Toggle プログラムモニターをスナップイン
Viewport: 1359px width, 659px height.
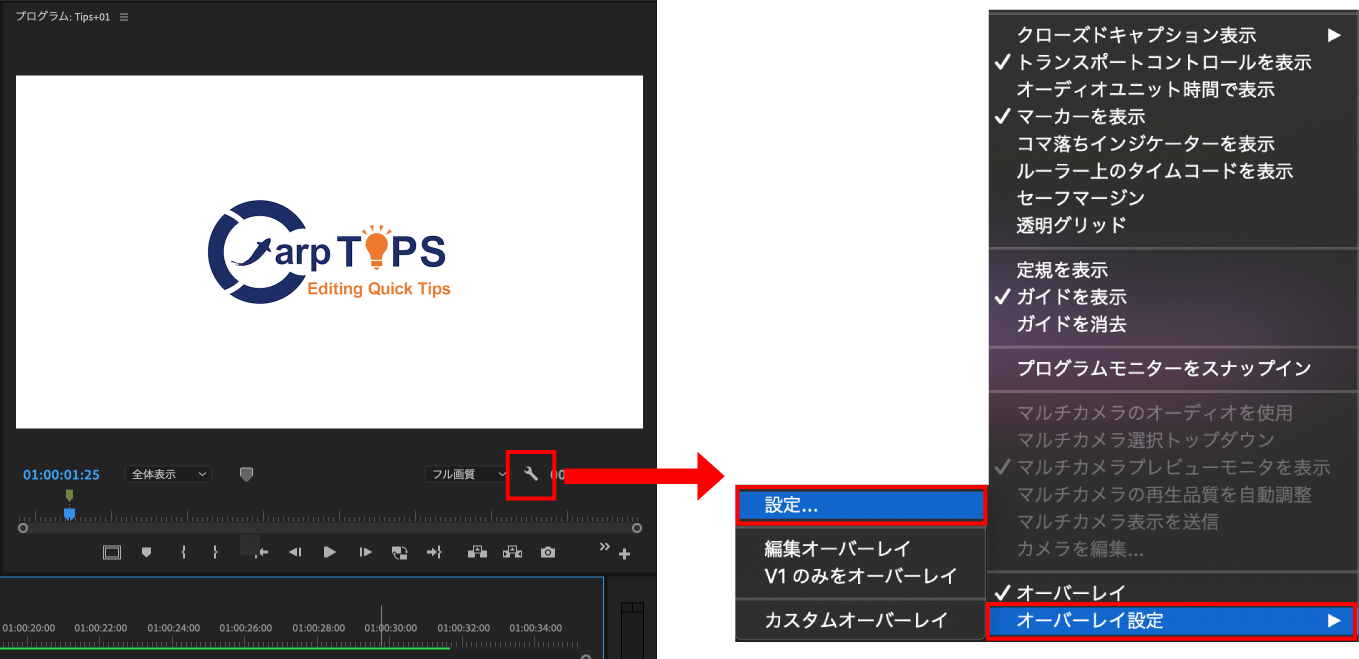(x=1174, y=368)
